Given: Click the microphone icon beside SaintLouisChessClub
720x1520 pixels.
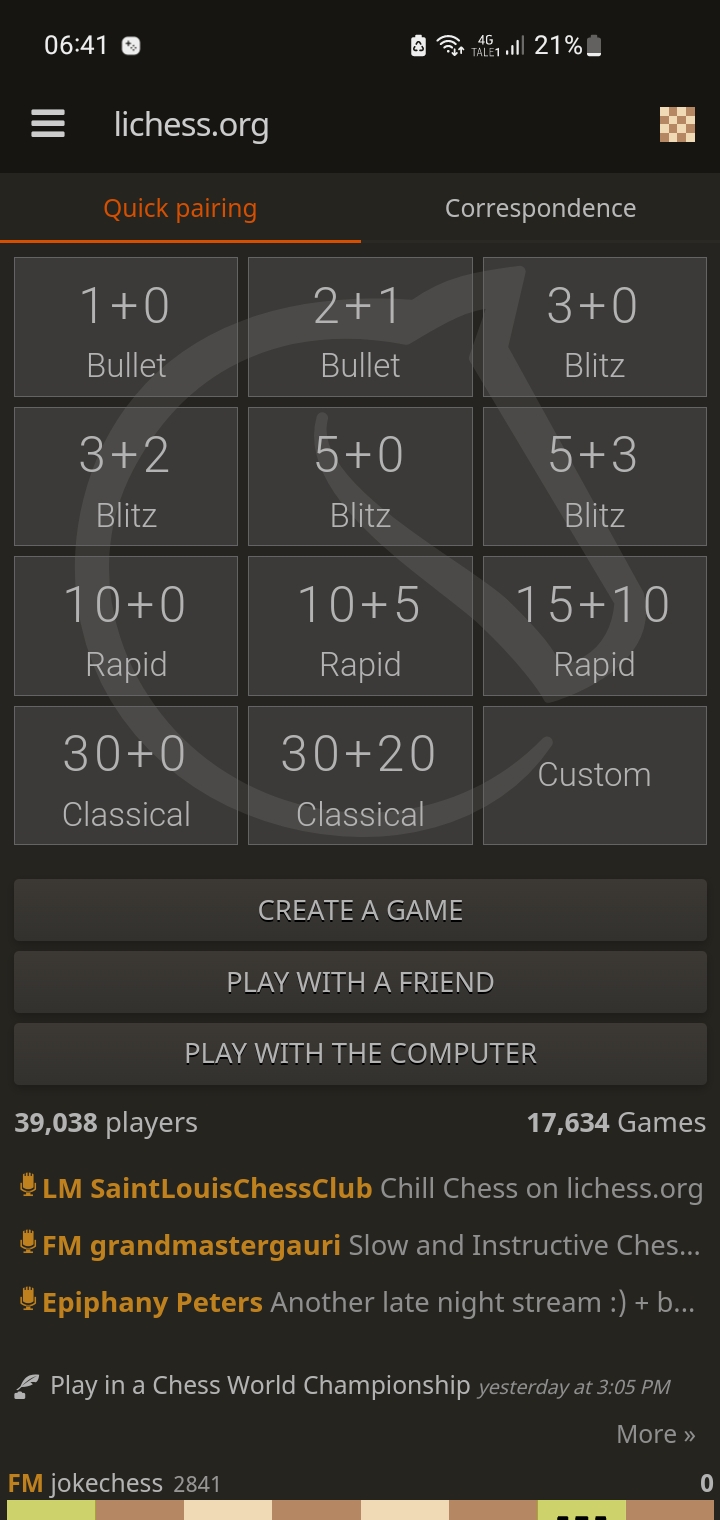Looking at the screenshot, I should coord(26,1187).
